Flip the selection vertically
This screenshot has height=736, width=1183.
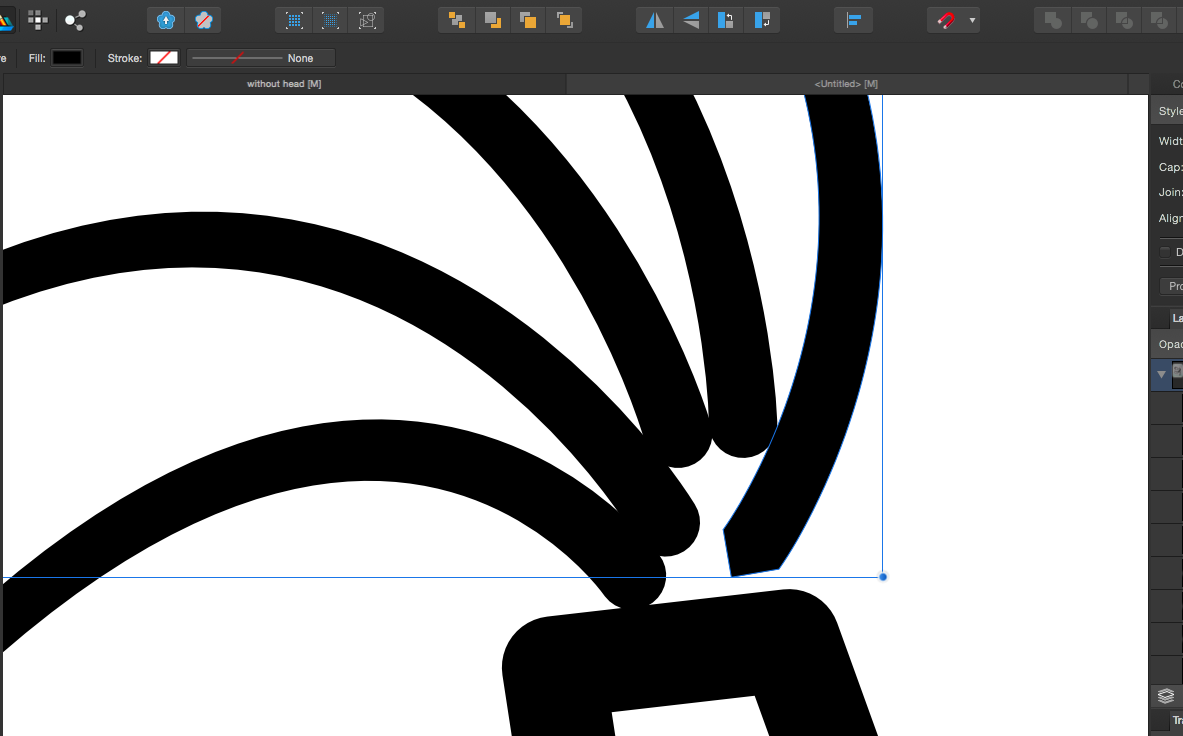tap(691, 19)
